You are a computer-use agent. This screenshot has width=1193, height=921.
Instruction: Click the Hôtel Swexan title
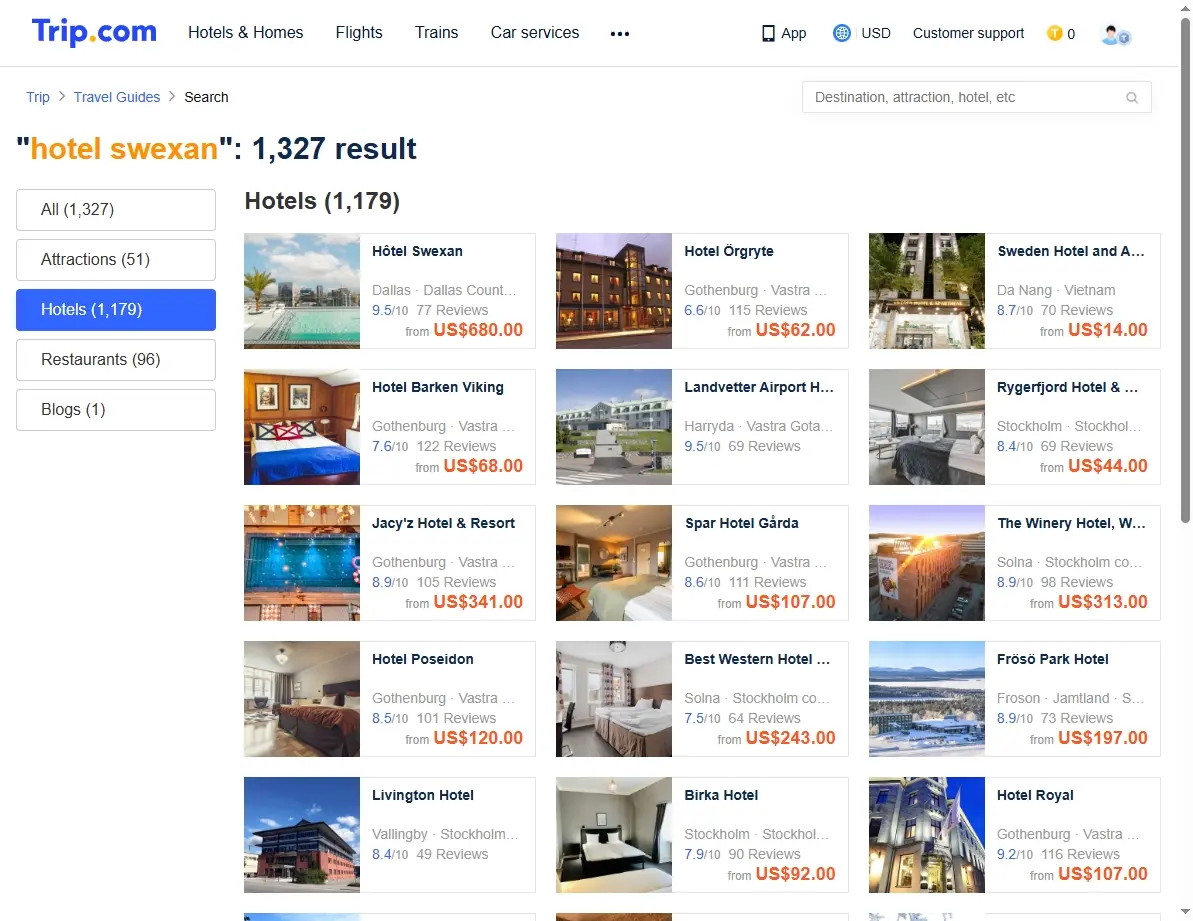click(417, 251)
